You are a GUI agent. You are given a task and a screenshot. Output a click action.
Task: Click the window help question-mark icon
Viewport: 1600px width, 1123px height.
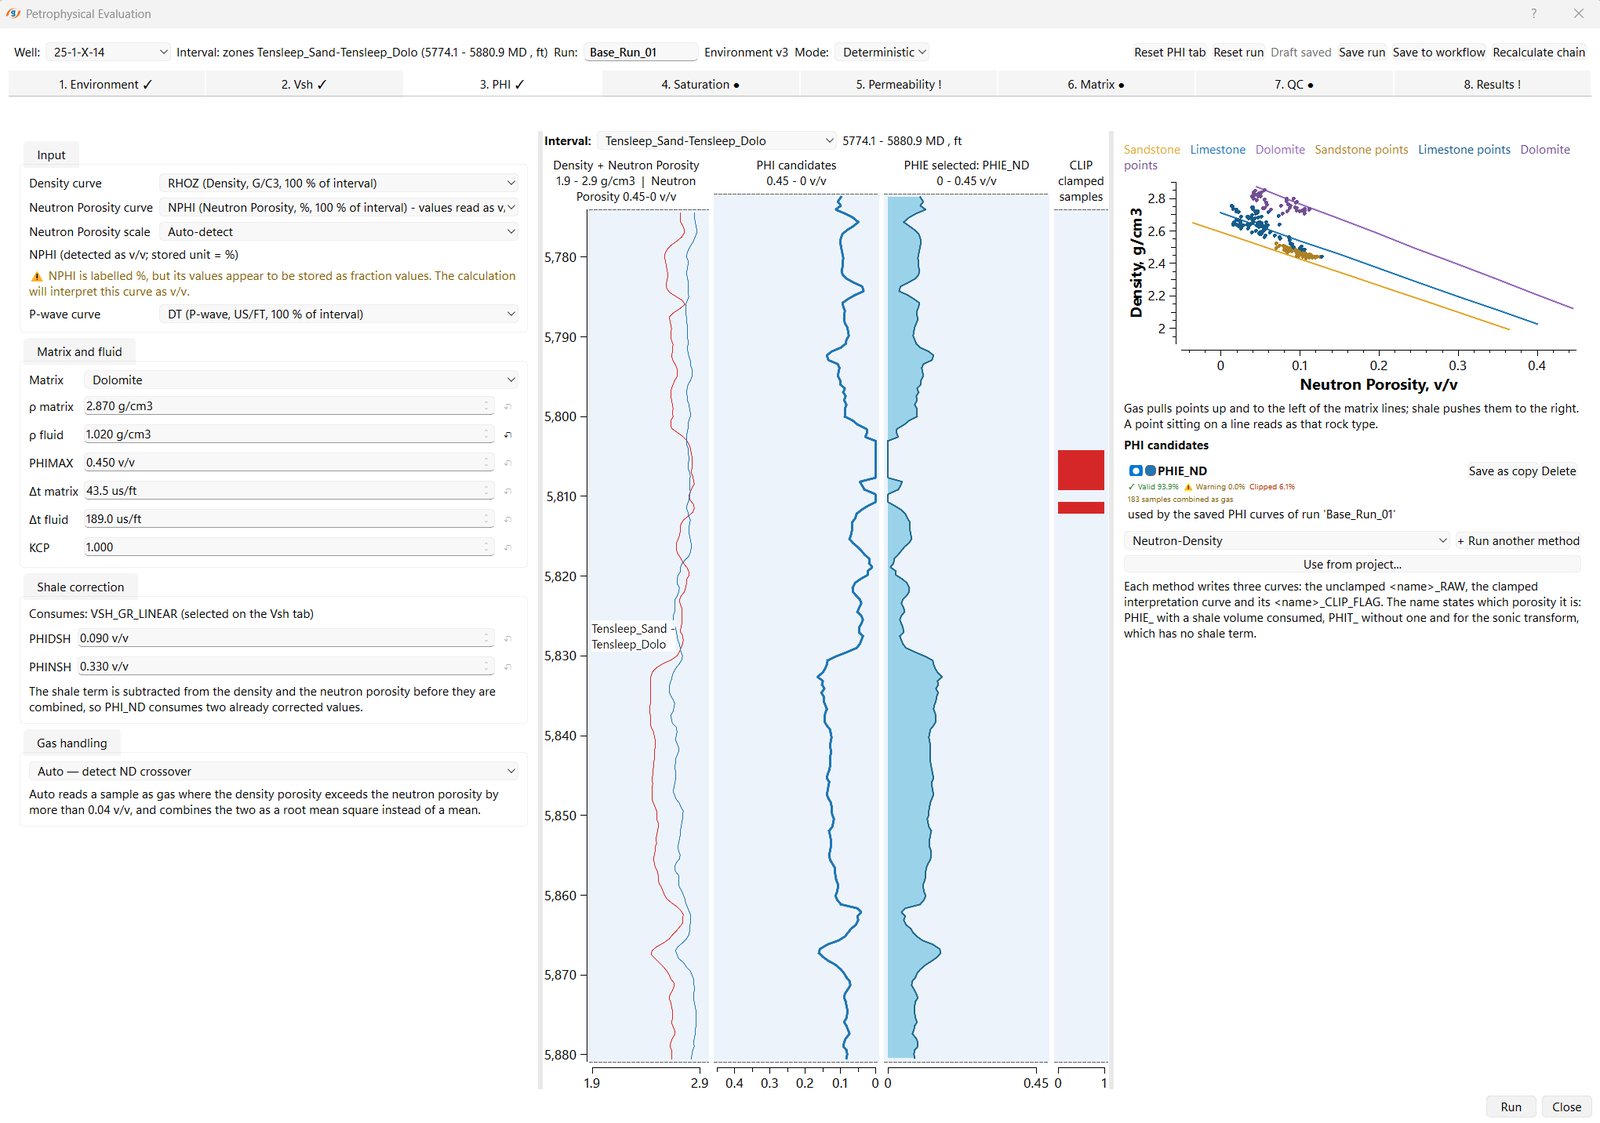pos(1534,14)
